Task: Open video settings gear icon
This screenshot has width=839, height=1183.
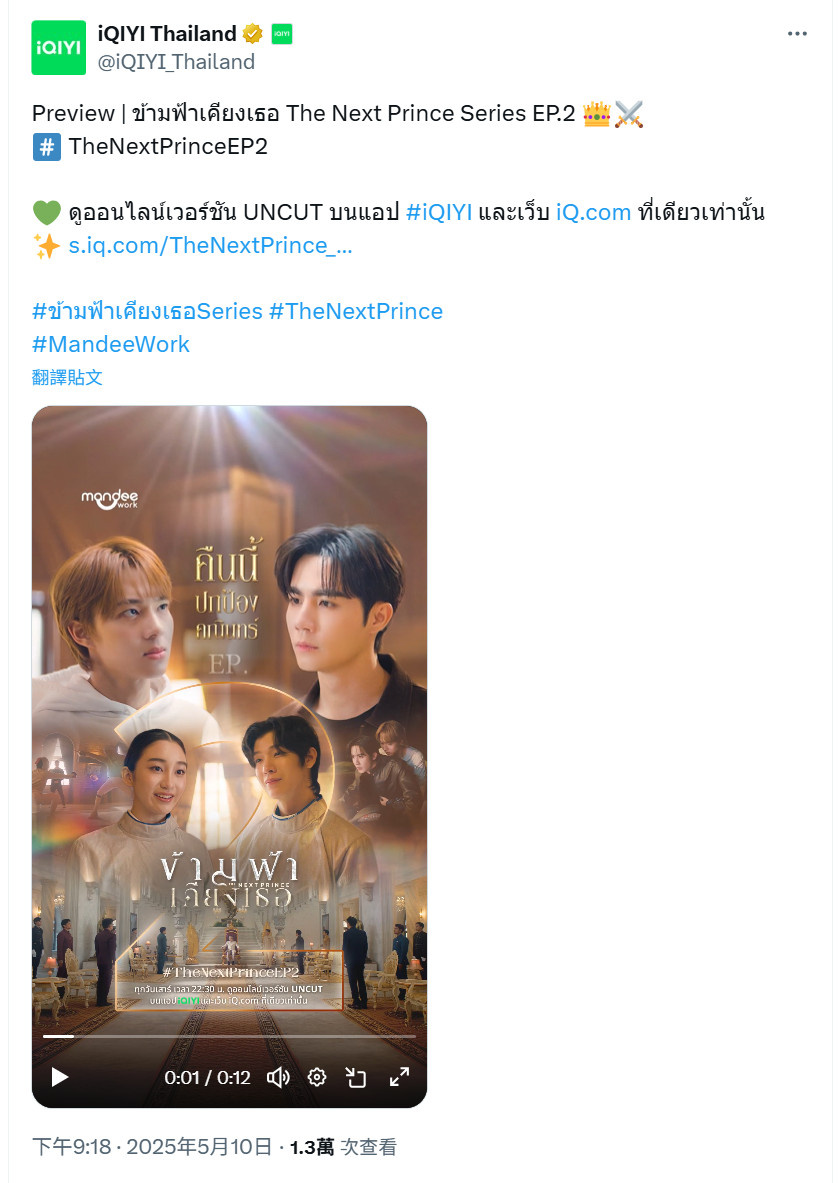Action: coord(317,1077)
